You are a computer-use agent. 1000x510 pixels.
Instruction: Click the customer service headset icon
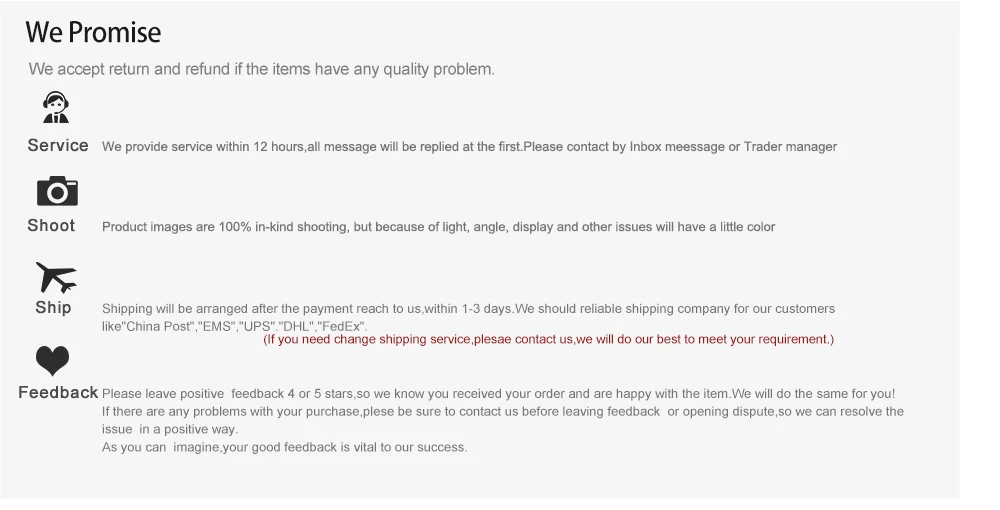coord(56,107)
